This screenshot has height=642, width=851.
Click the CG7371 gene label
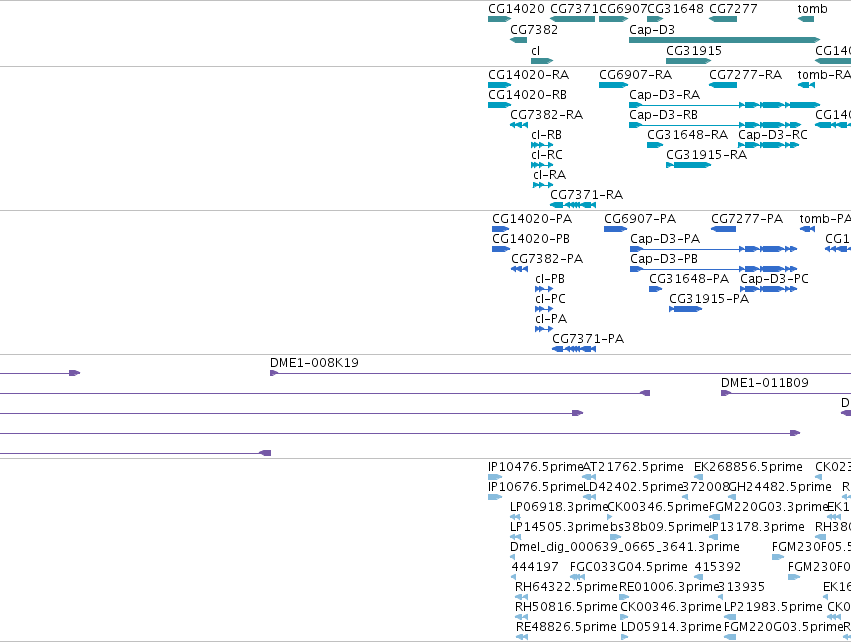point(574,9)
